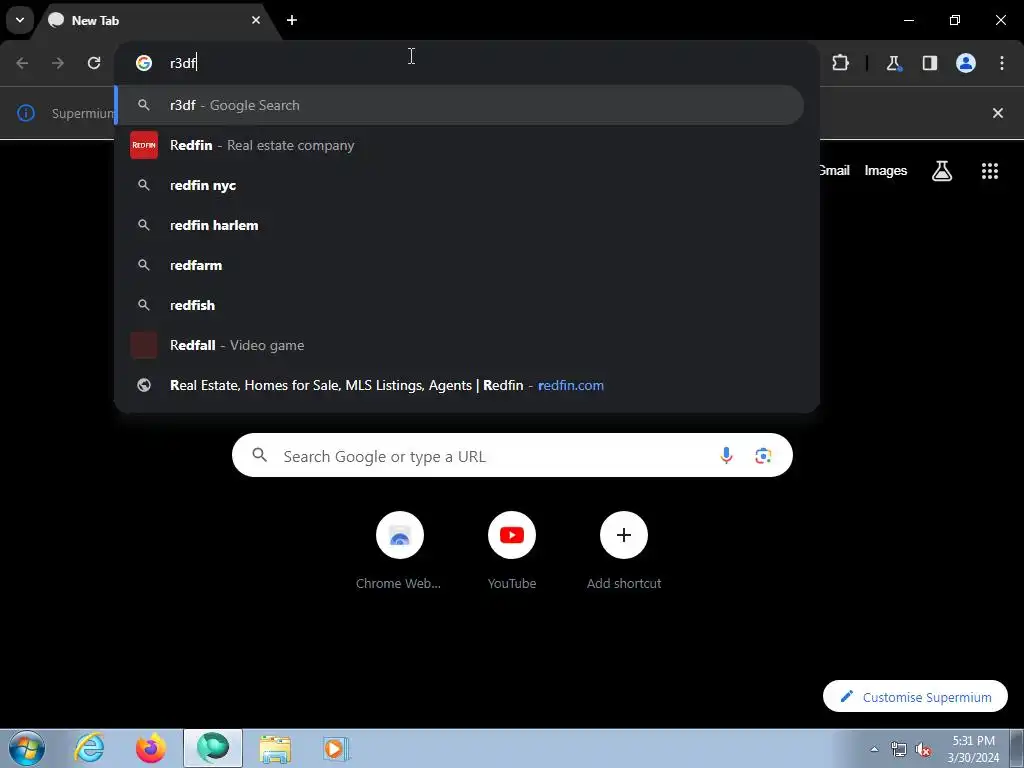Screen dimensions: 1024x768
Task: Click the info icon in the Supermium infobar
Action: (25, 113)
